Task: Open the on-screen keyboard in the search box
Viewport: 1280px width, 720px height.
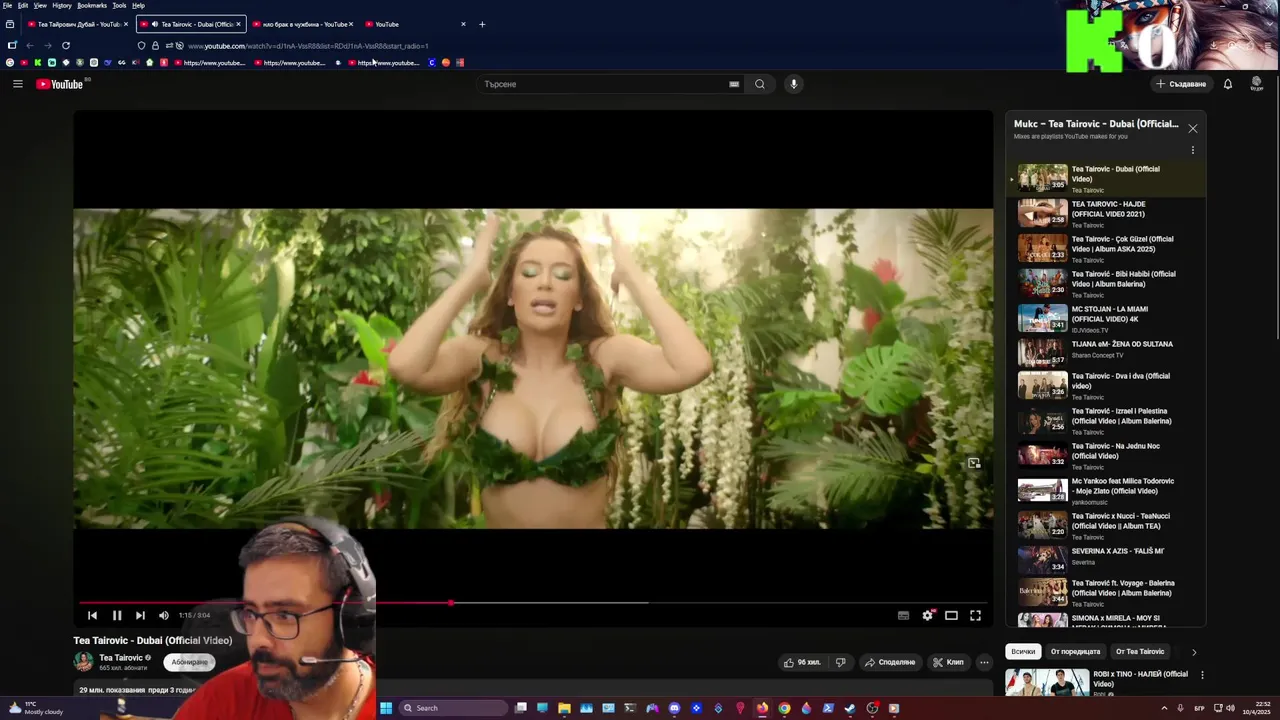Action: [x=734, y=84]
